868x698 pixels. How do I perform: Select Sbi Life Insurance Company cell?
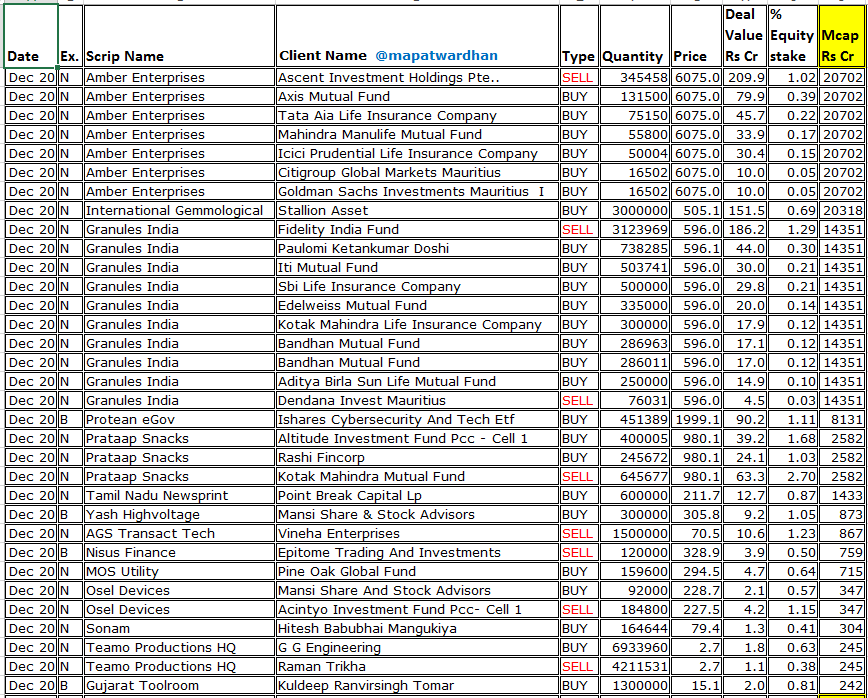click(x=417, y=287)
